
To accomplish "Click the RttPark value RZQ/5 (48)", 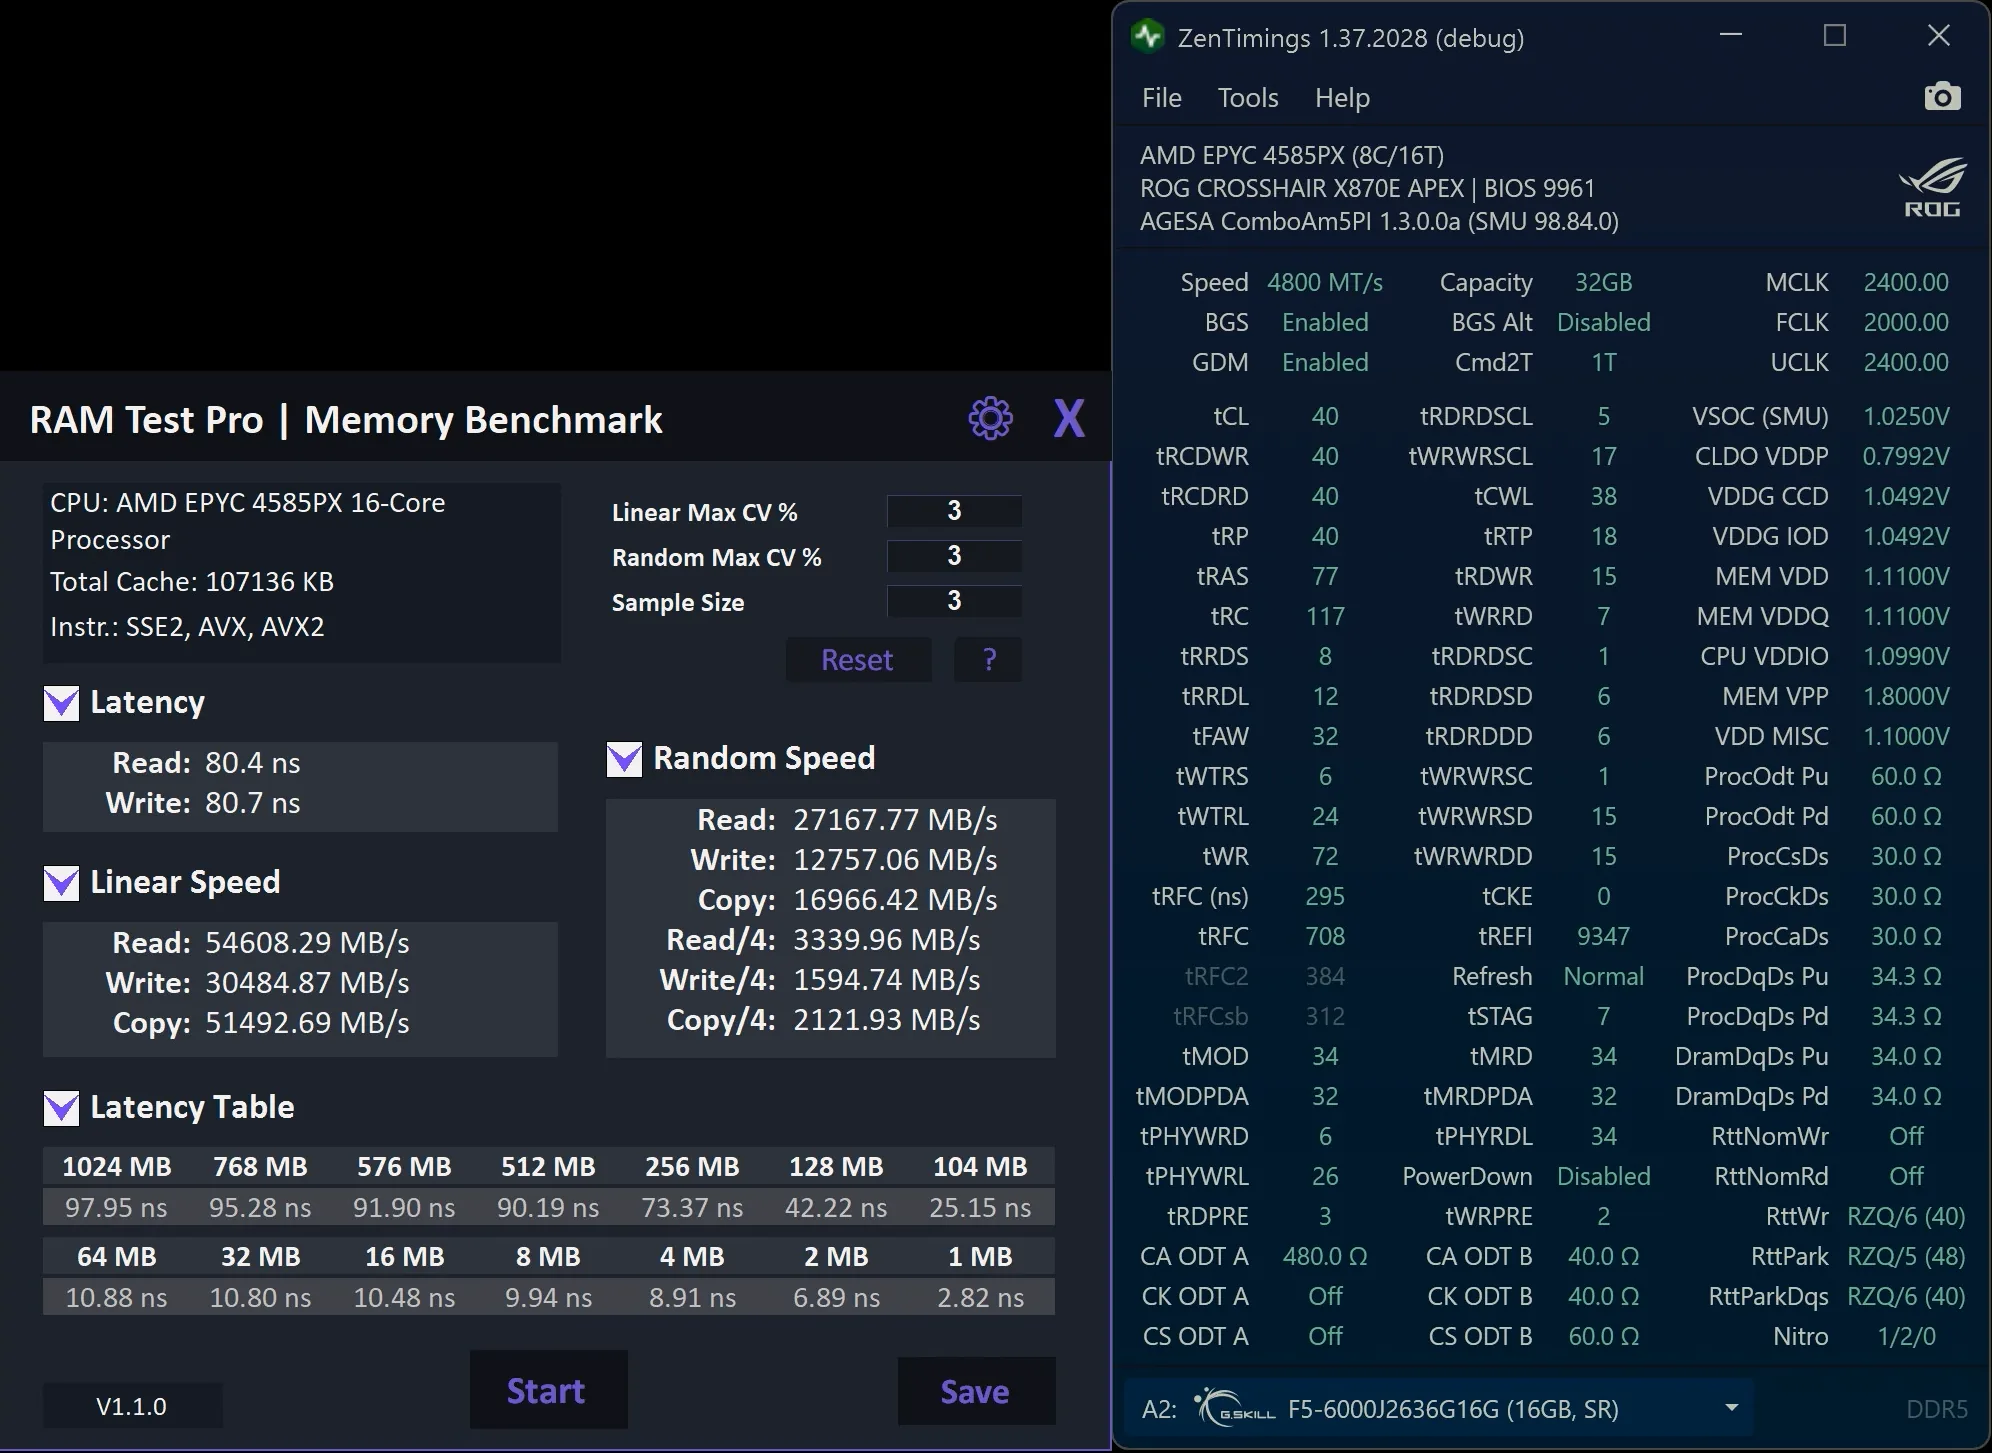I will click(x=1906, y=1256).
